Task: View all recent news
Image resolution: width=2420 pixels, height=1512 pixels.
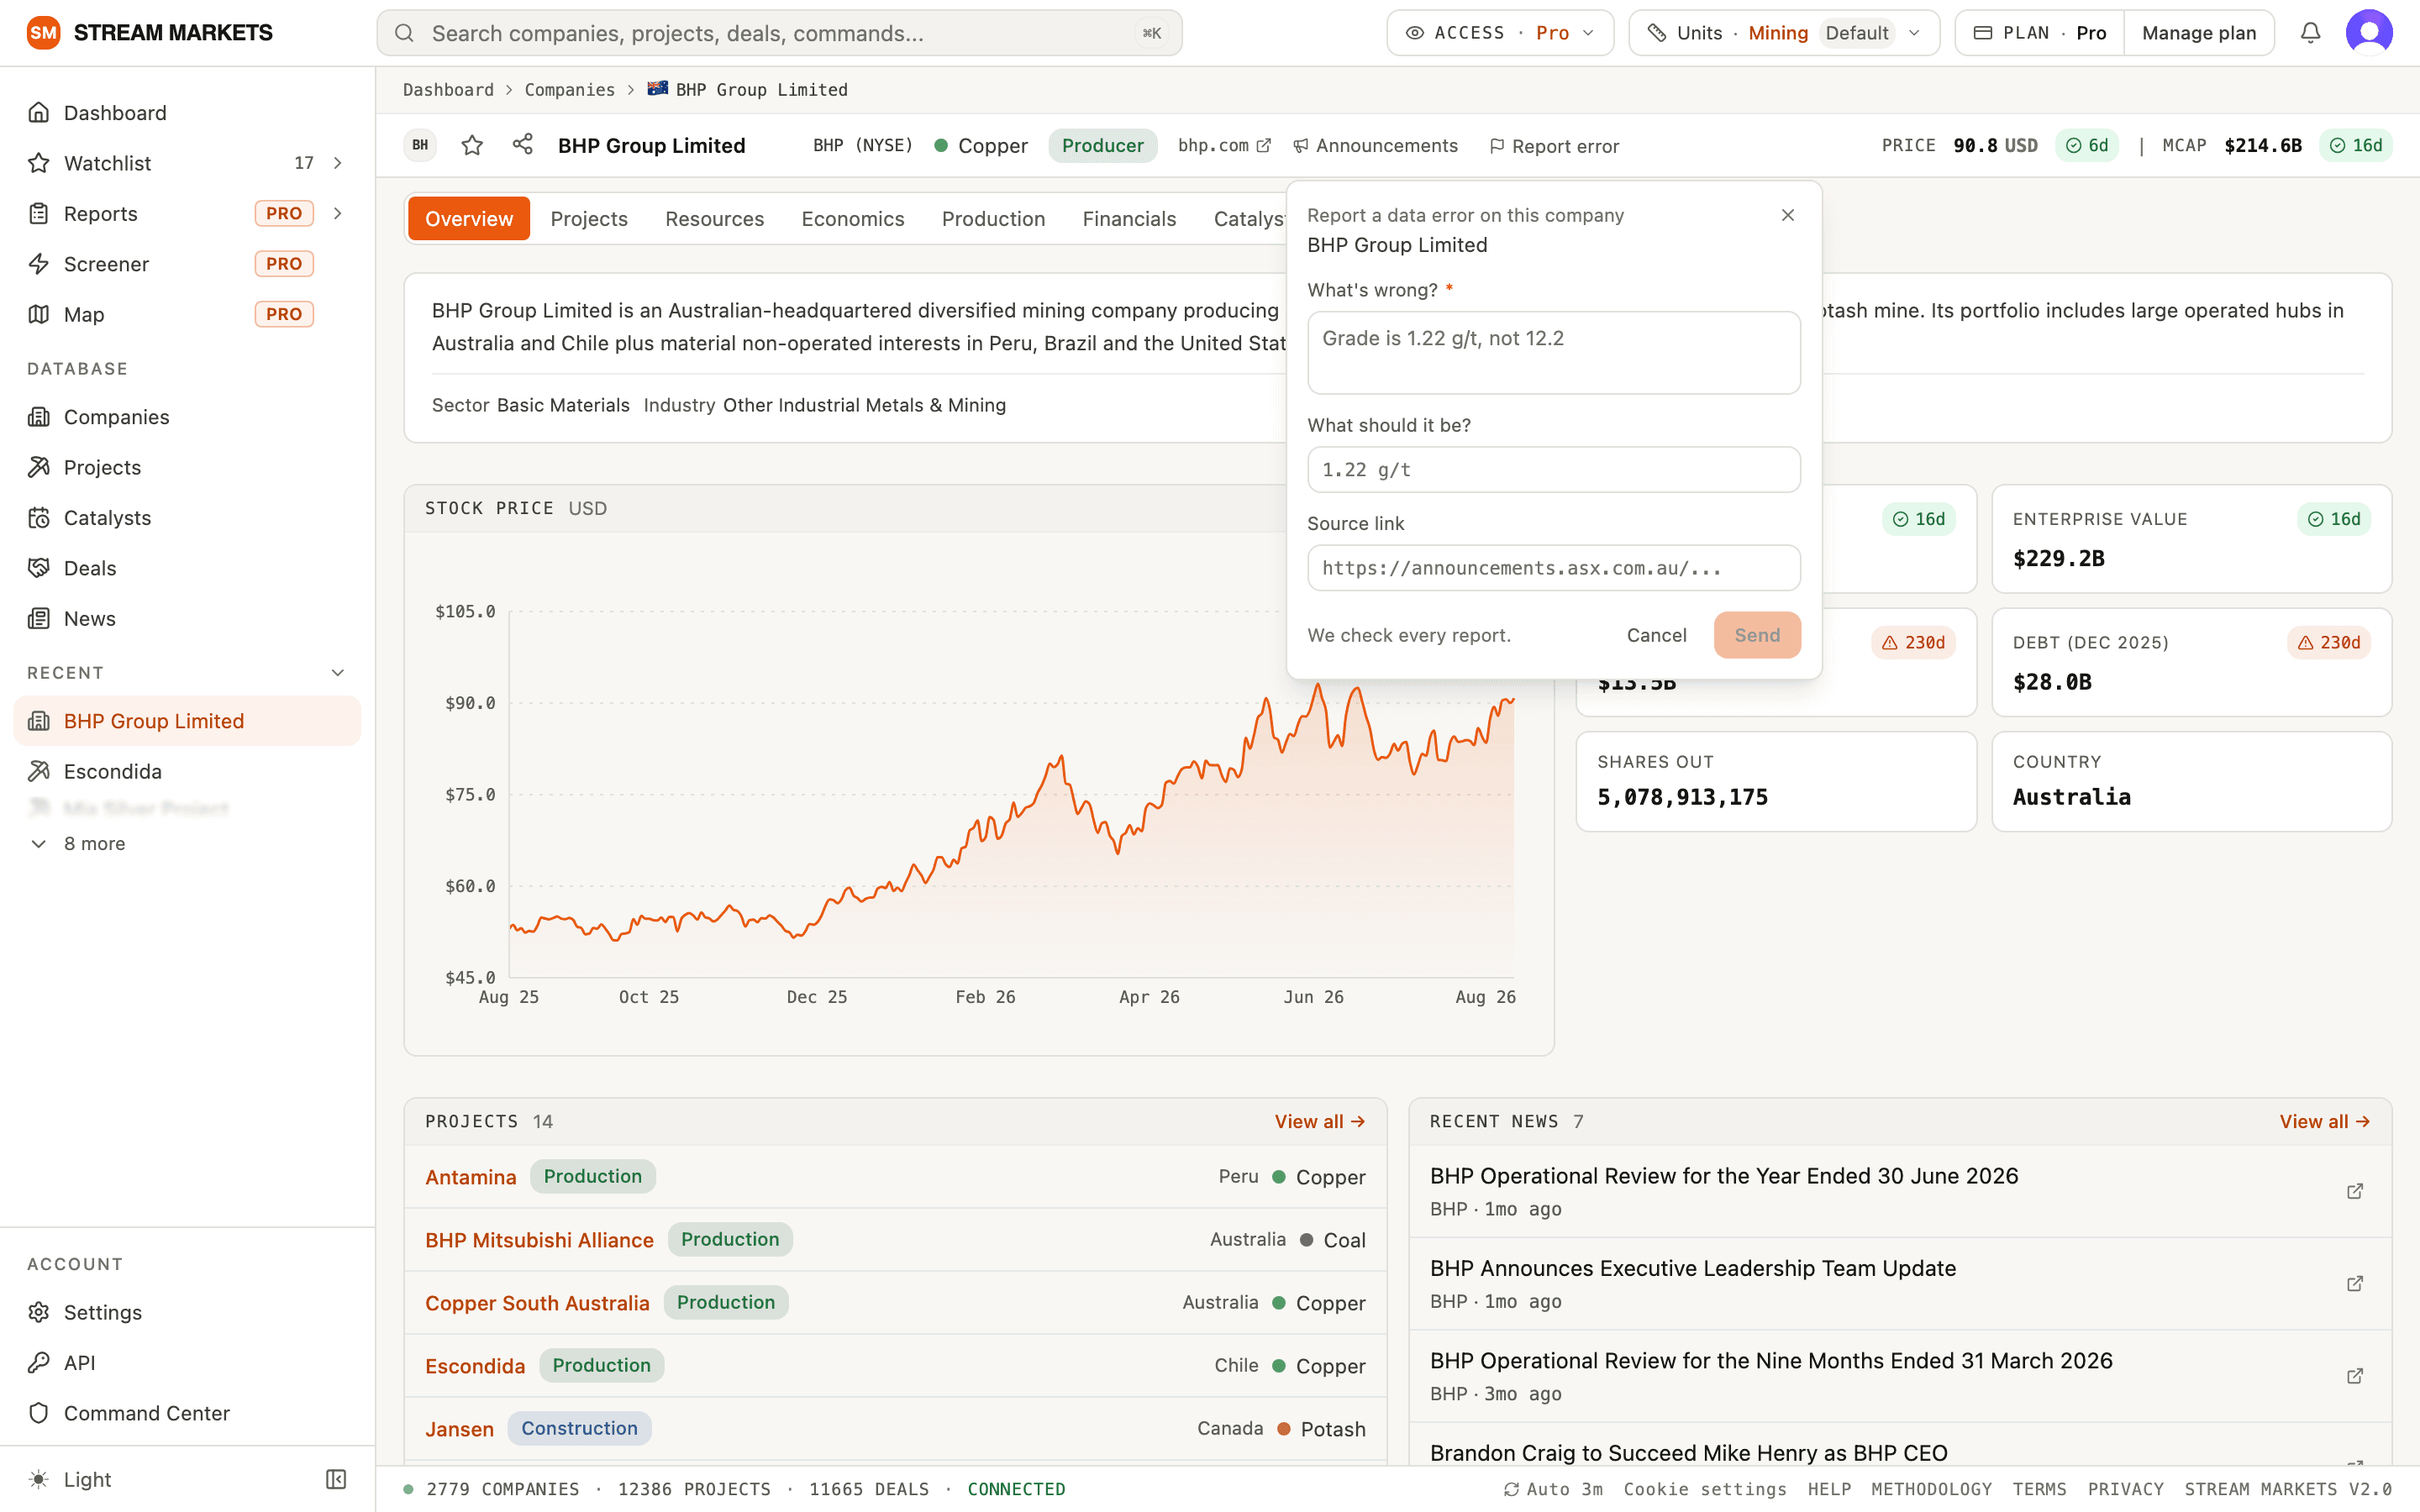Action: 2324,1121
